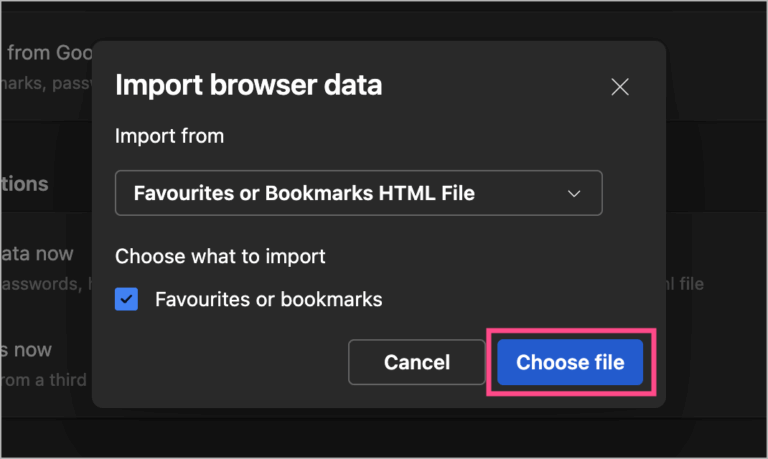Viewport: 768px width, 459px height.
Task: Click the blue Choose file button
Action: pyautogui.click(x=570, y=362)
